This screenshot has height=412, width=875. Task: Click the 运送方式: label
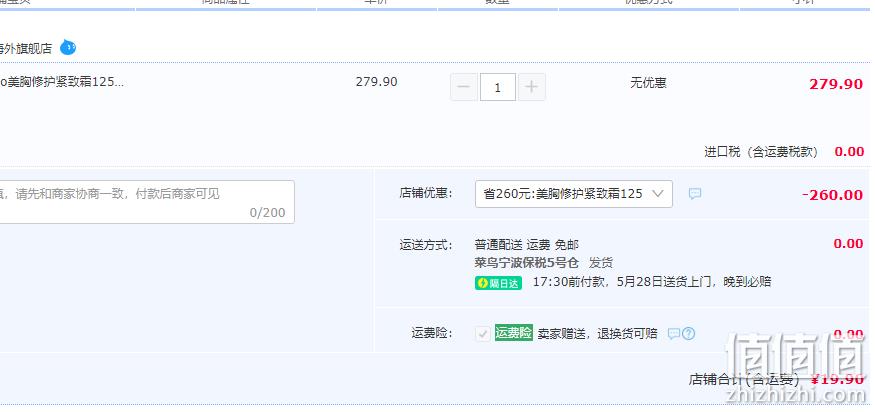tap(426, 245)
